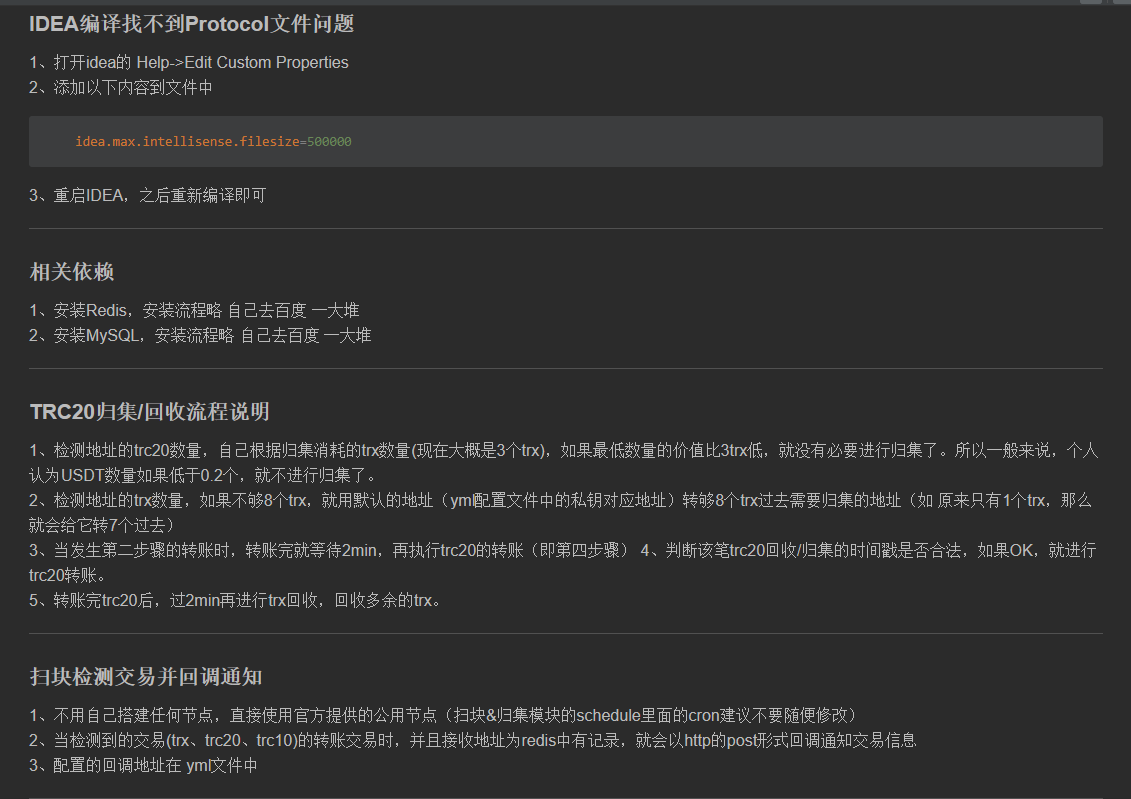Click the 相关依赖 section heading

click(70, 271)
